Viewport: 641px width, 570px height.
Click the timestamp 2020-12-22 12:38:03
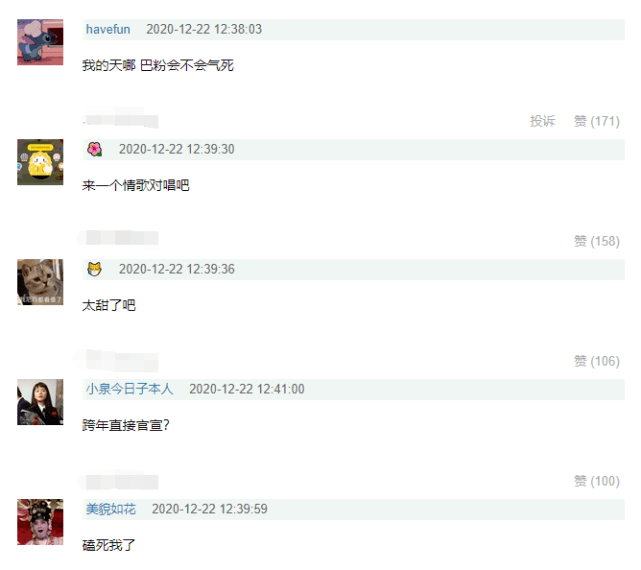[204, 29]
